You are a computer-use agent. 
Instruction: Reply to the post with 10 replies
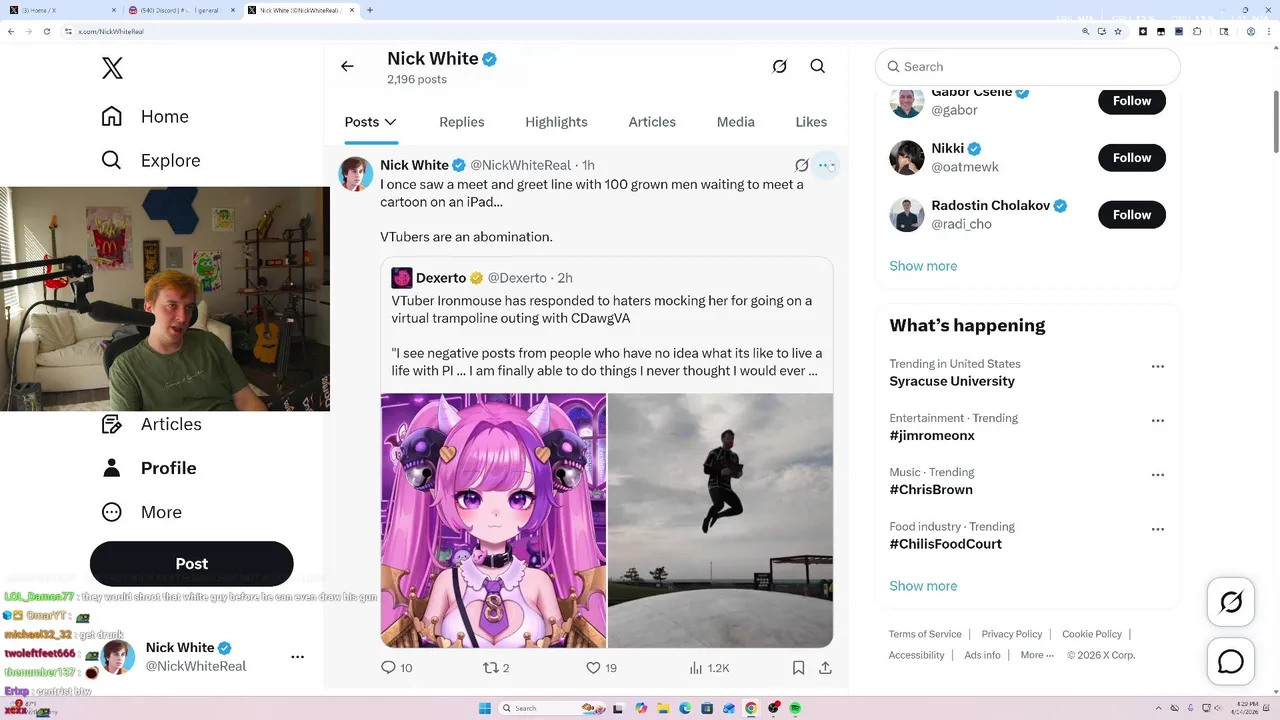click(397, 668)
